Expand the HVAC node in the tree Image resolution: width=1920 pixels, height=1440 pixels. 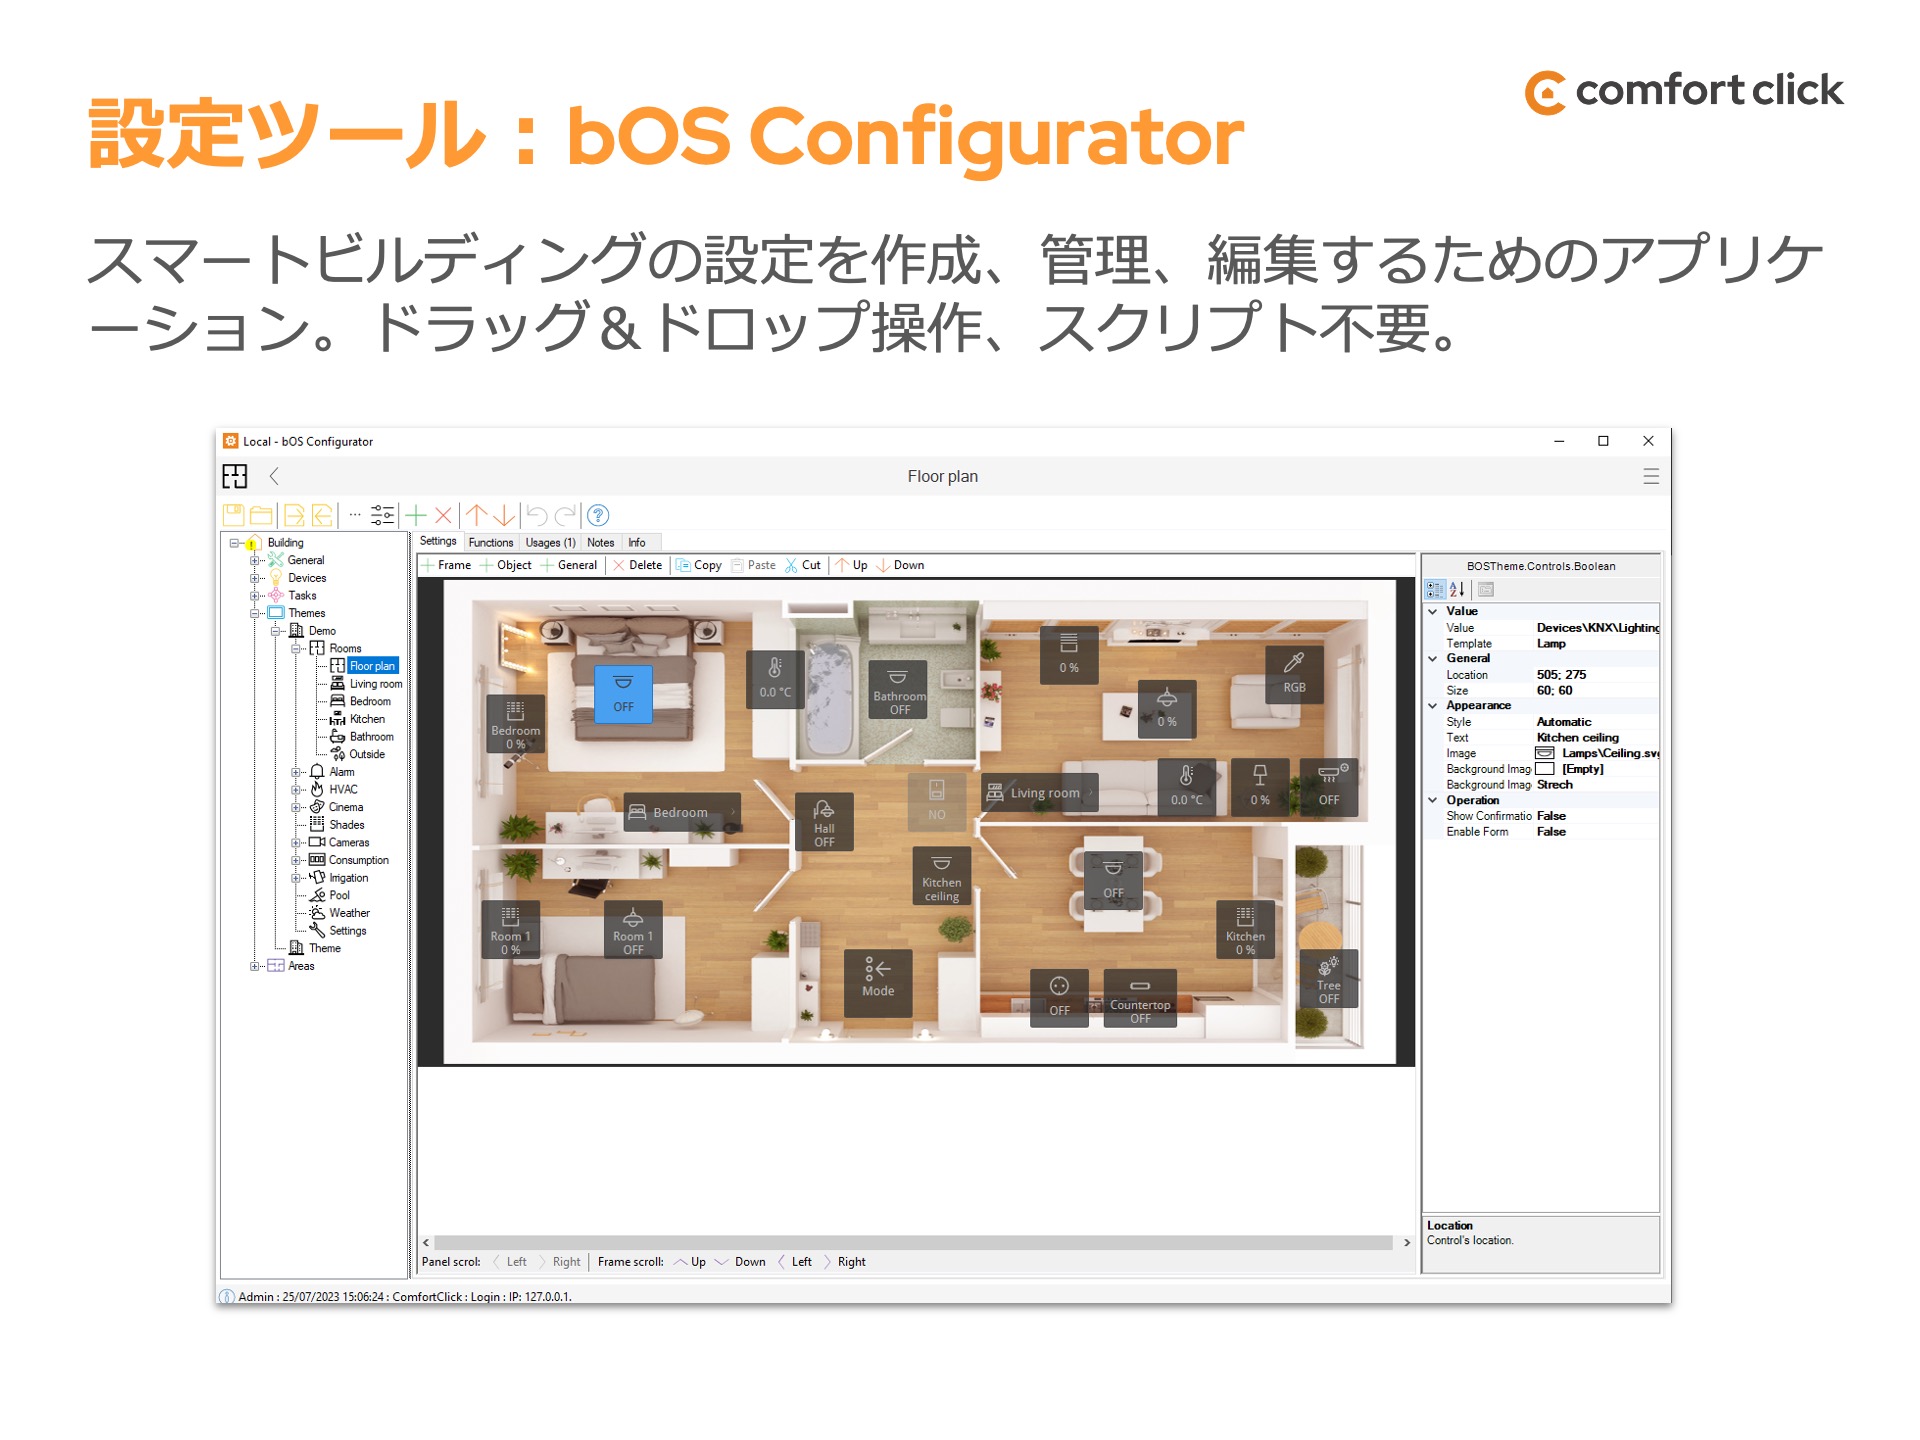tap(297, 790)
